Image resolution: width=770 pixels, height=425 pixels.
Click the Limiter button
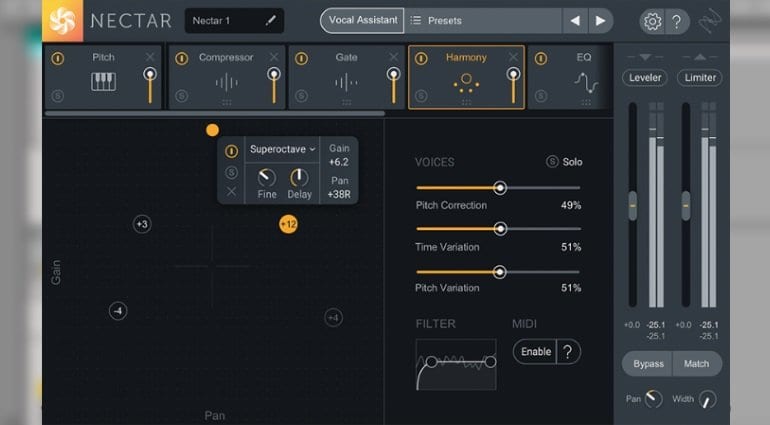(700, 78)
